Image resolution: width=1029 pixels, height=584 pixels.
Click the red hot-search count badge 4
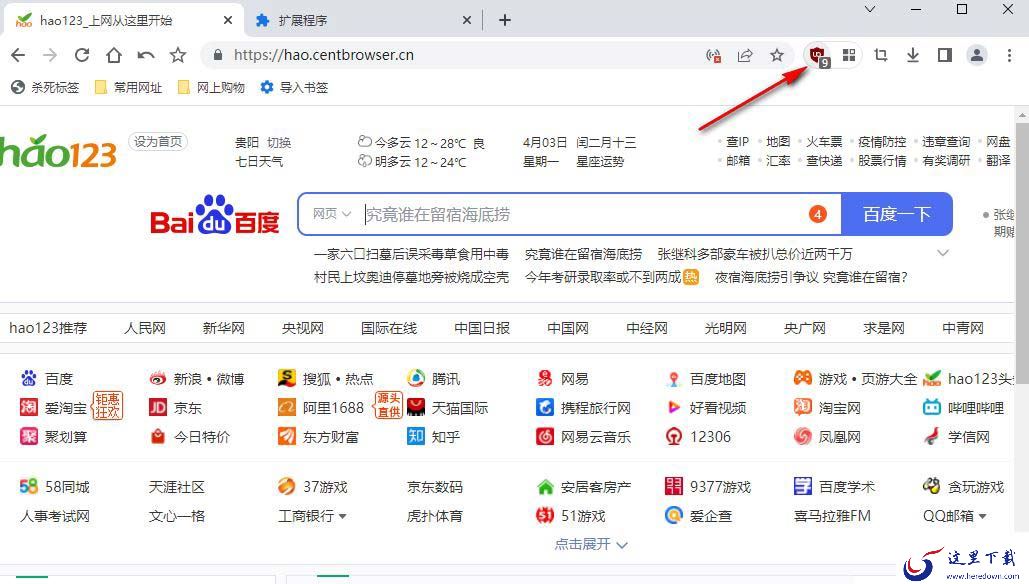coord(818,214)
